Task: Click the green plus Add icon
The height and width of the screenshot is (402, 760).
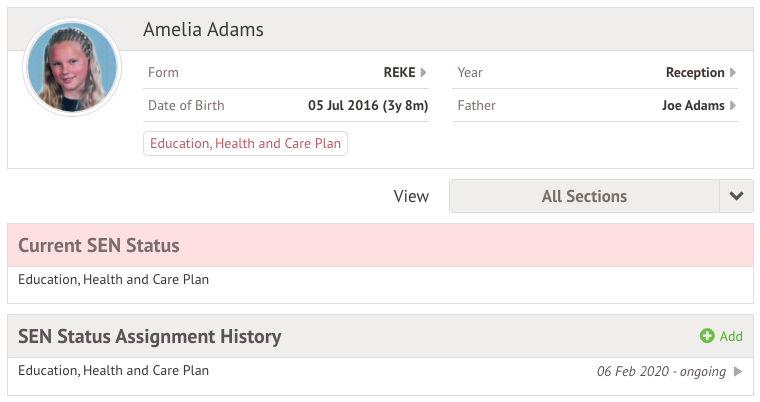Action: click(x=707, y=337)
